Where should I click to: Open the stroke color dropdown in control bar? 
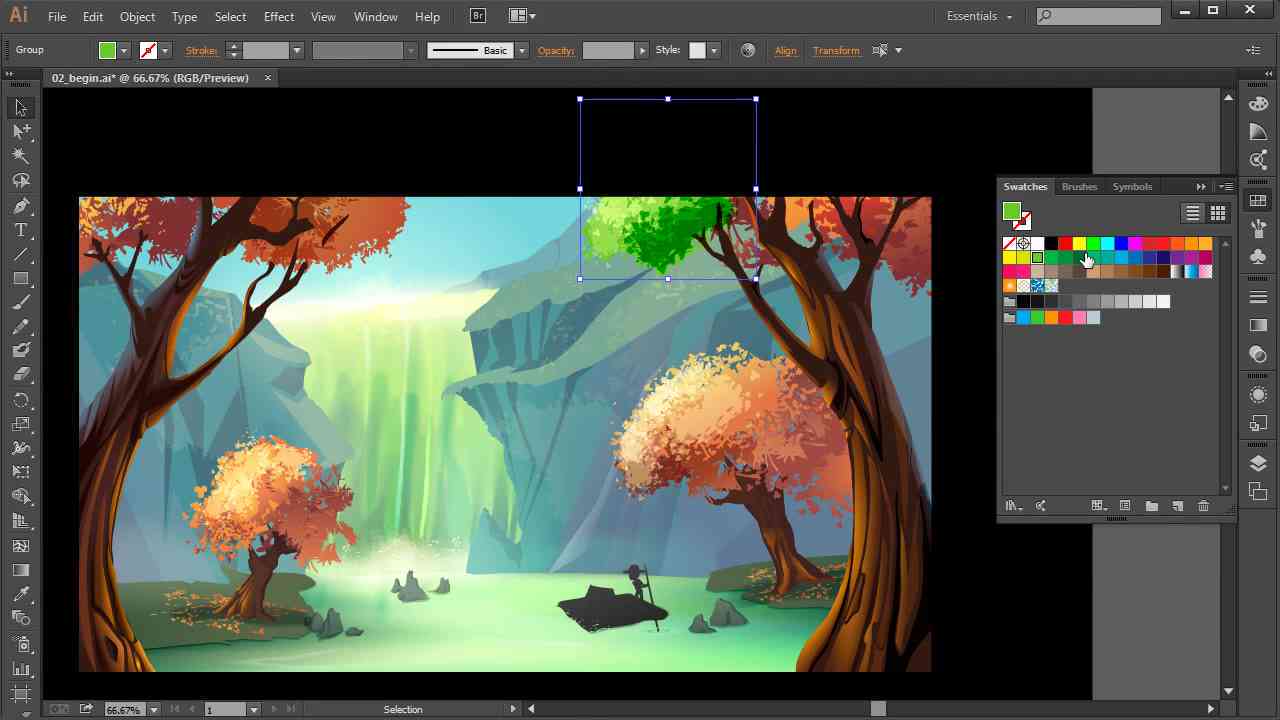point(165,50)
